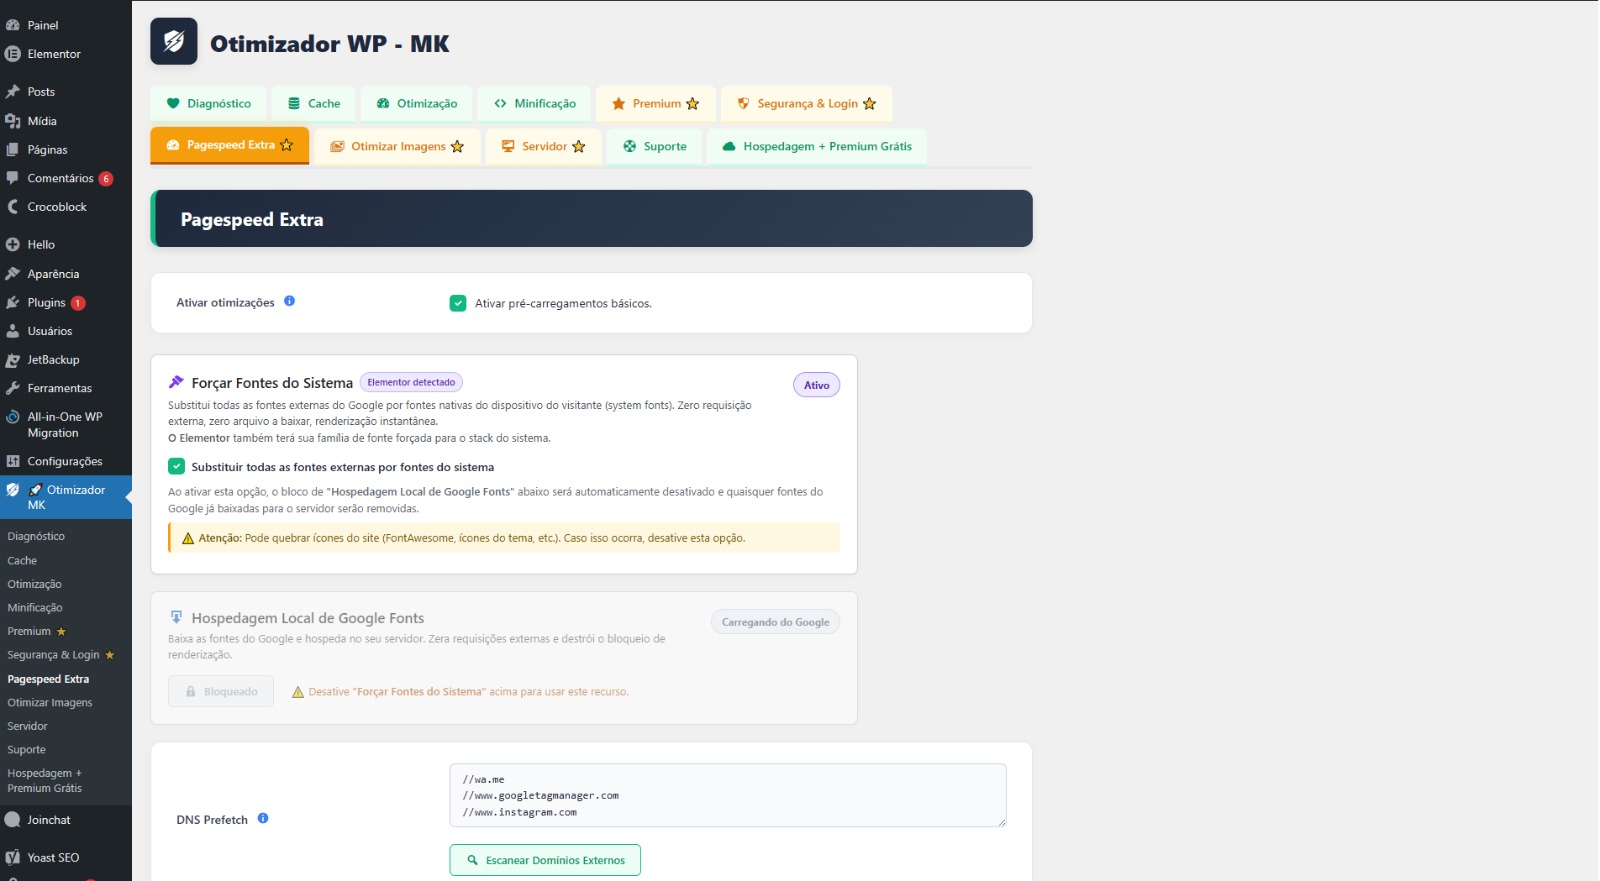Click the Plugins plug icon
The width and height of the screenshot is (1600, 881).
click(13, 302)
